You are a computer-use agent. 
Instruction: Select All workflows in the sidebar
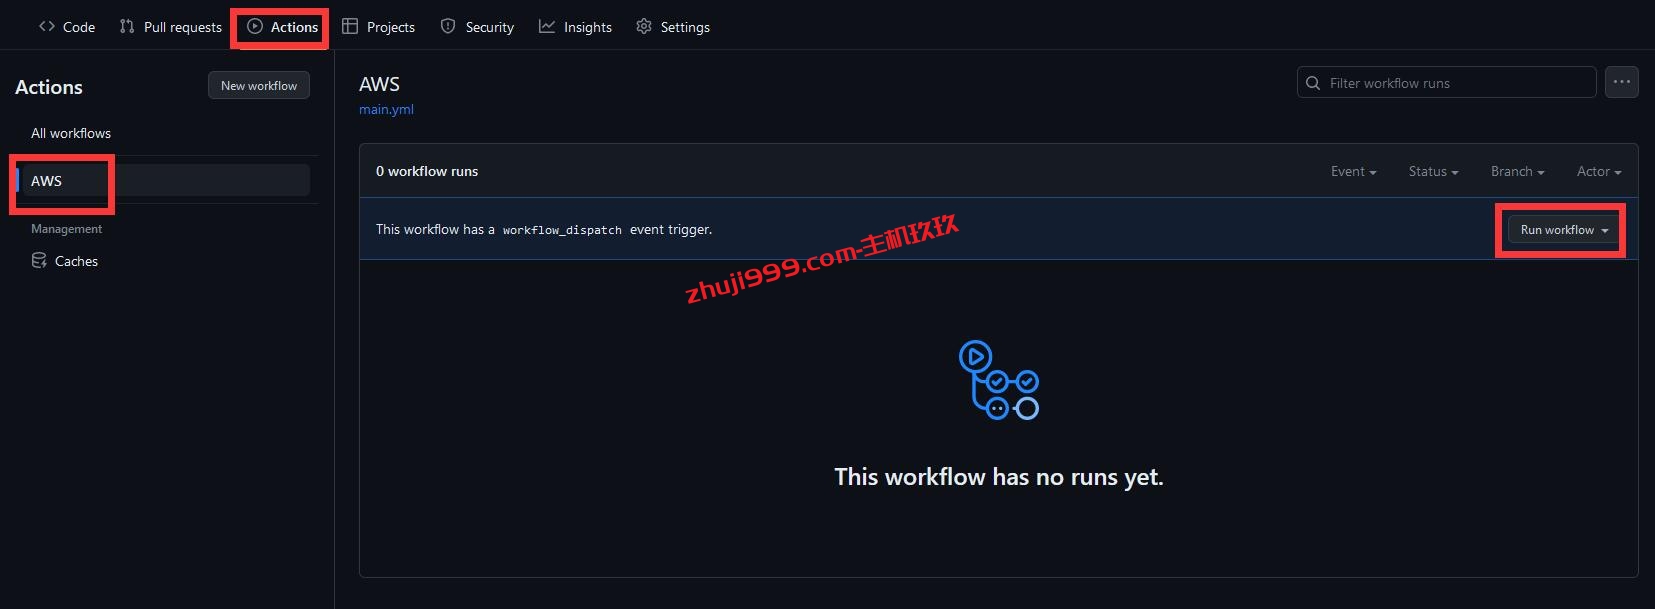(x=71, y=133)
